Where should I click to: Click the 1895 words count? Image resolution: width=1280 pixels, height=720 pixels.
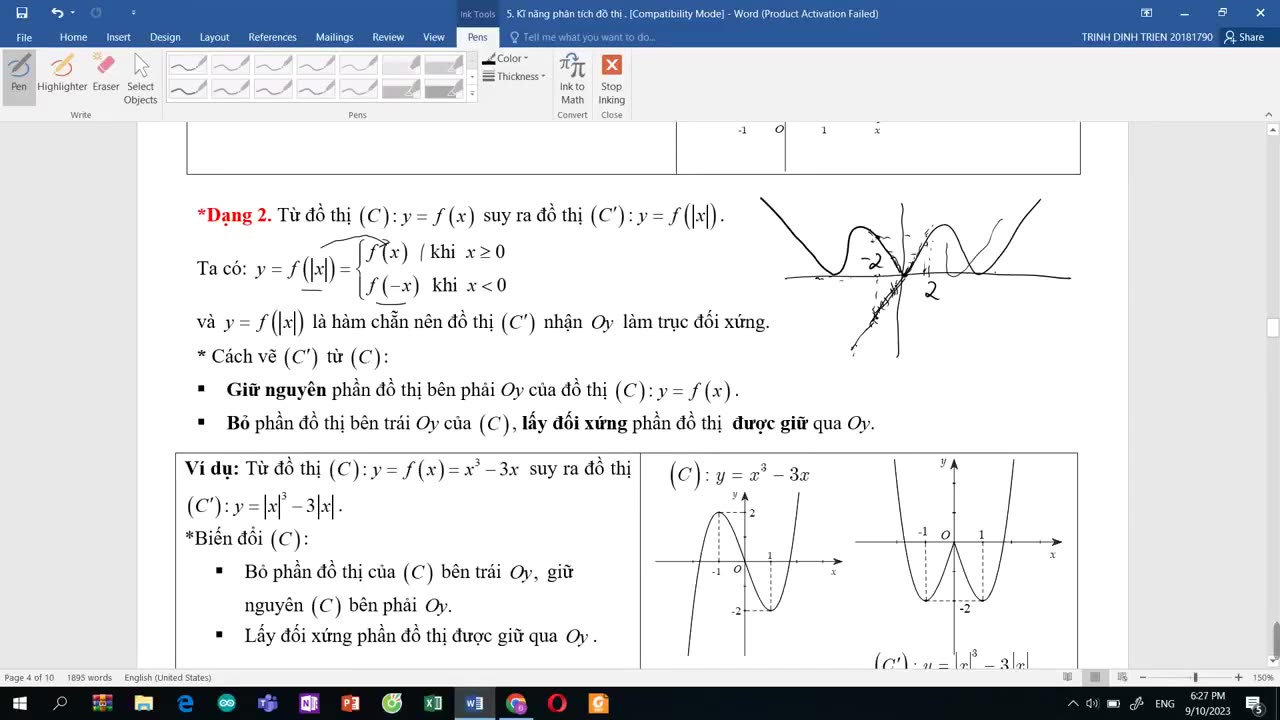tap(89, 677)
